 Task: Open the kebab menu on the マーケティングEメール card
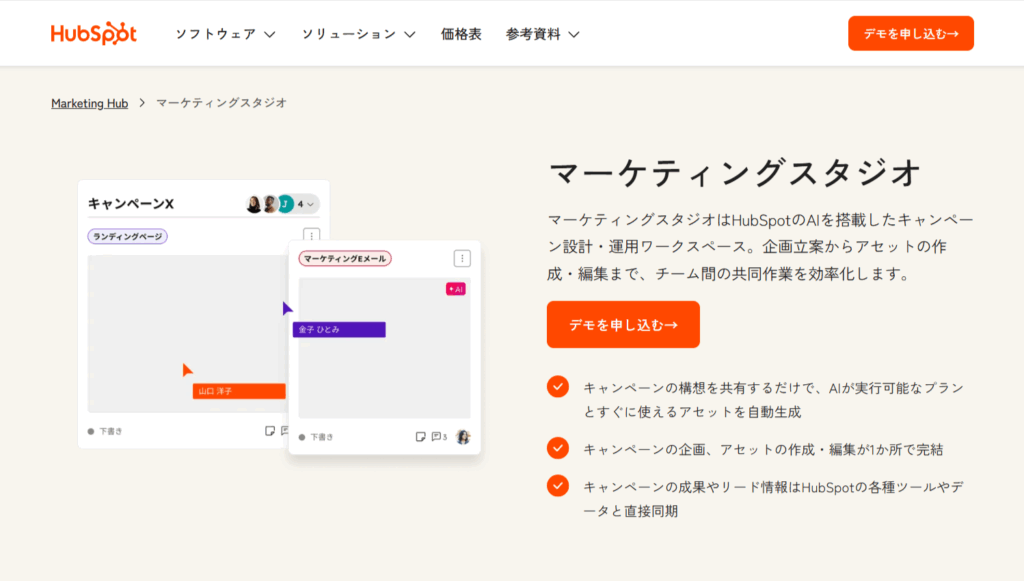click(x=461, y=258)
